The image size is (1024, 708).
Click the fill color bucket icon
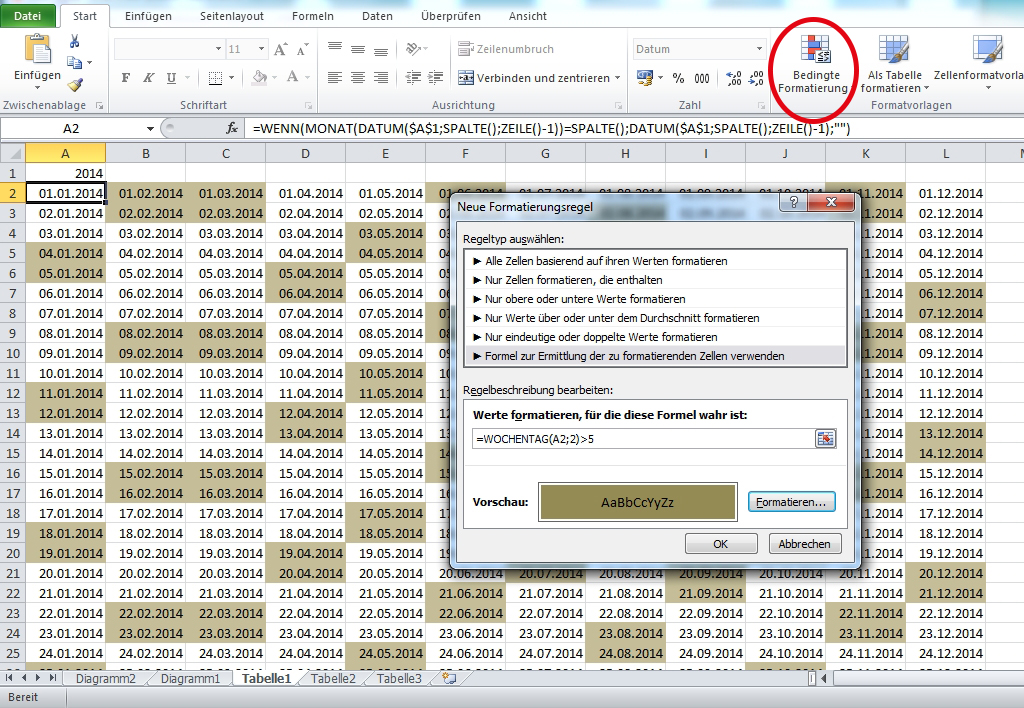[x=259, y=78]
